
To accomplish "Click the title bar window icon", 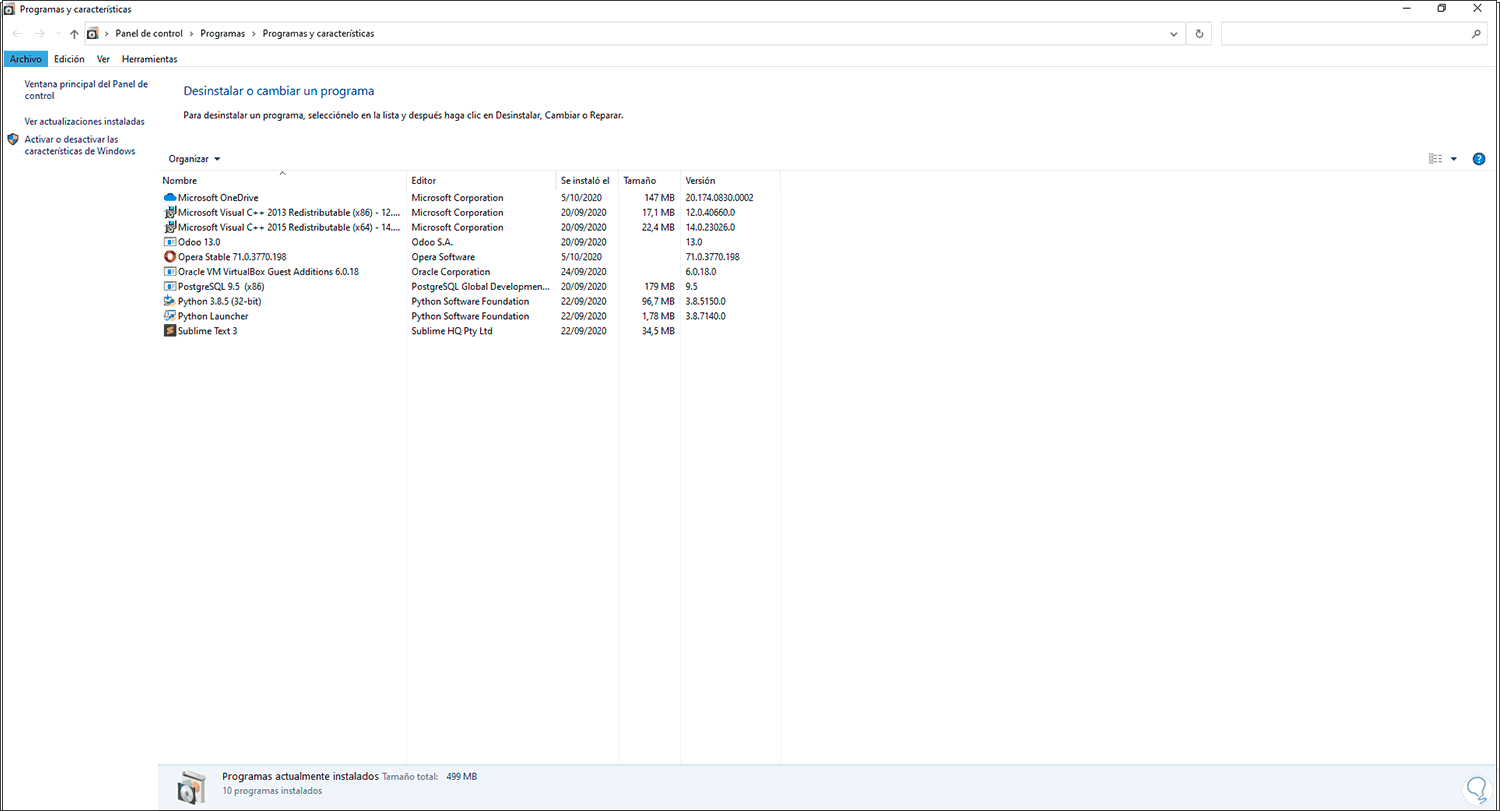I will click(x=9, y=9).
